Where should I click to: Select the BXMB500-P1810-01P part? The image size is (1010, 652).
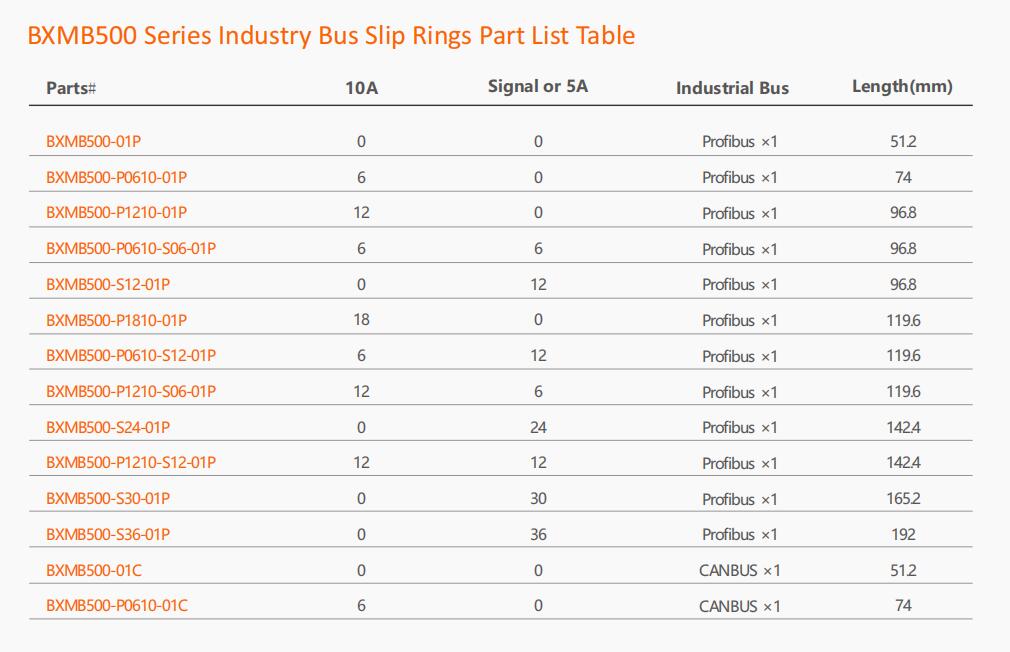tap(117, 320)
